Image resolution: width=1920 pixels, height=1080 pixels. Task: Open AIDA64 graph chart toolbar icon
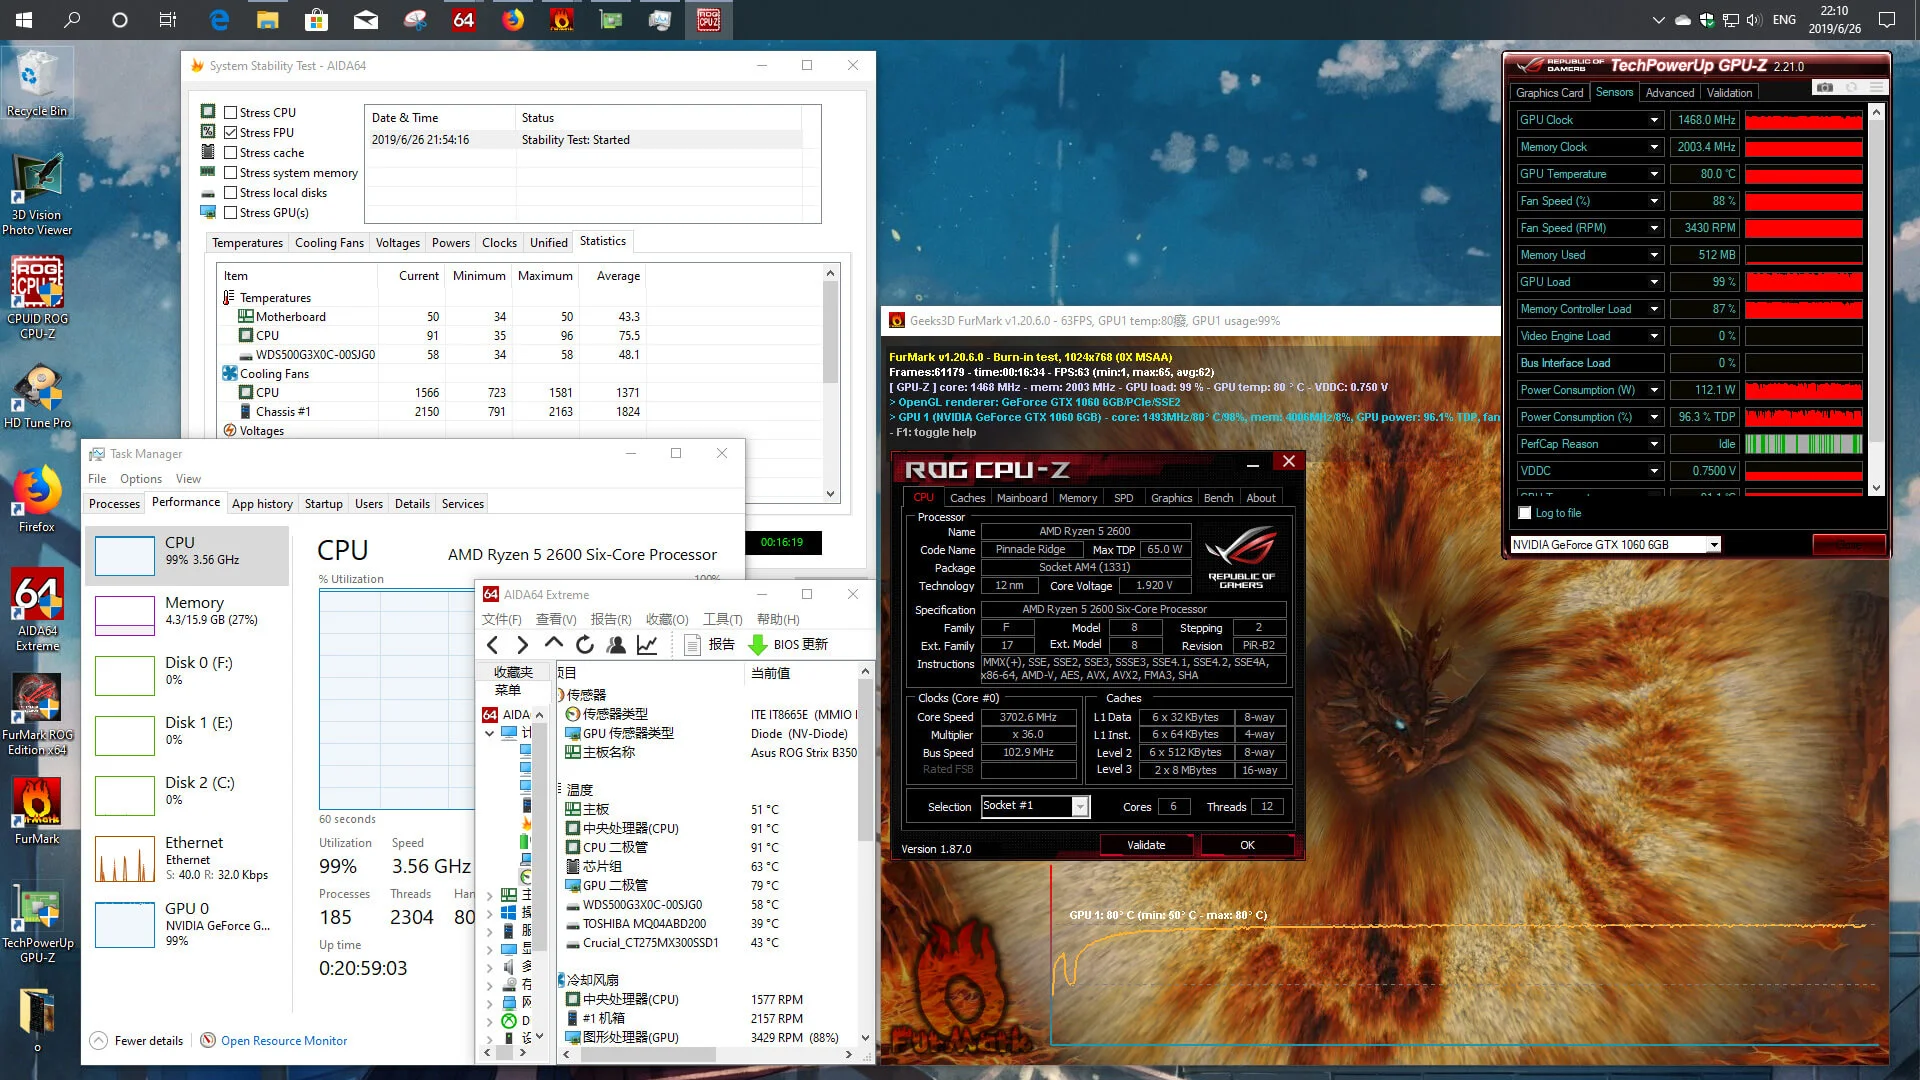[x=647, y=645]
